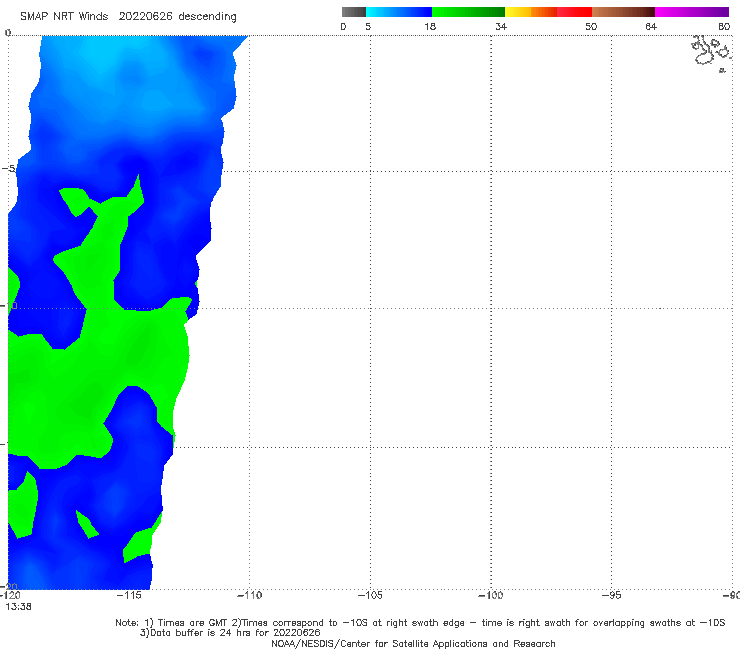Click the brown segment of the color bar

pos(623,12)
